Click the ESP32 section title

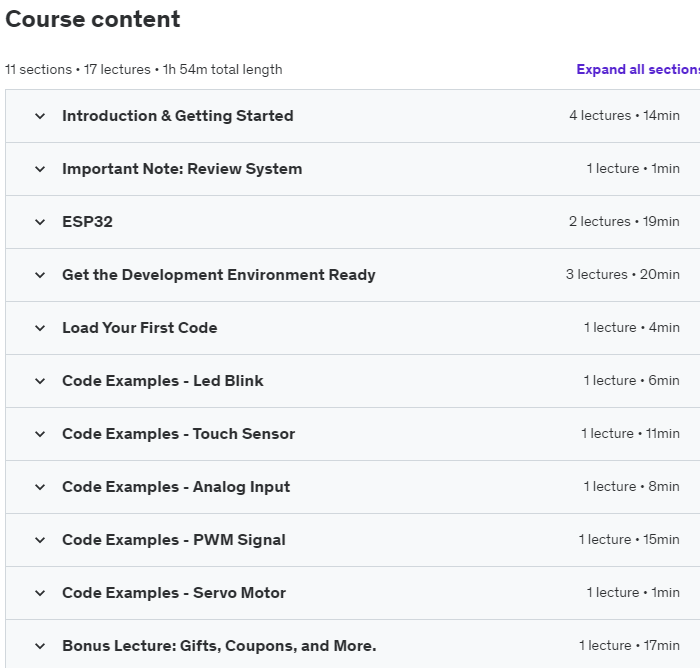(88, 222)
